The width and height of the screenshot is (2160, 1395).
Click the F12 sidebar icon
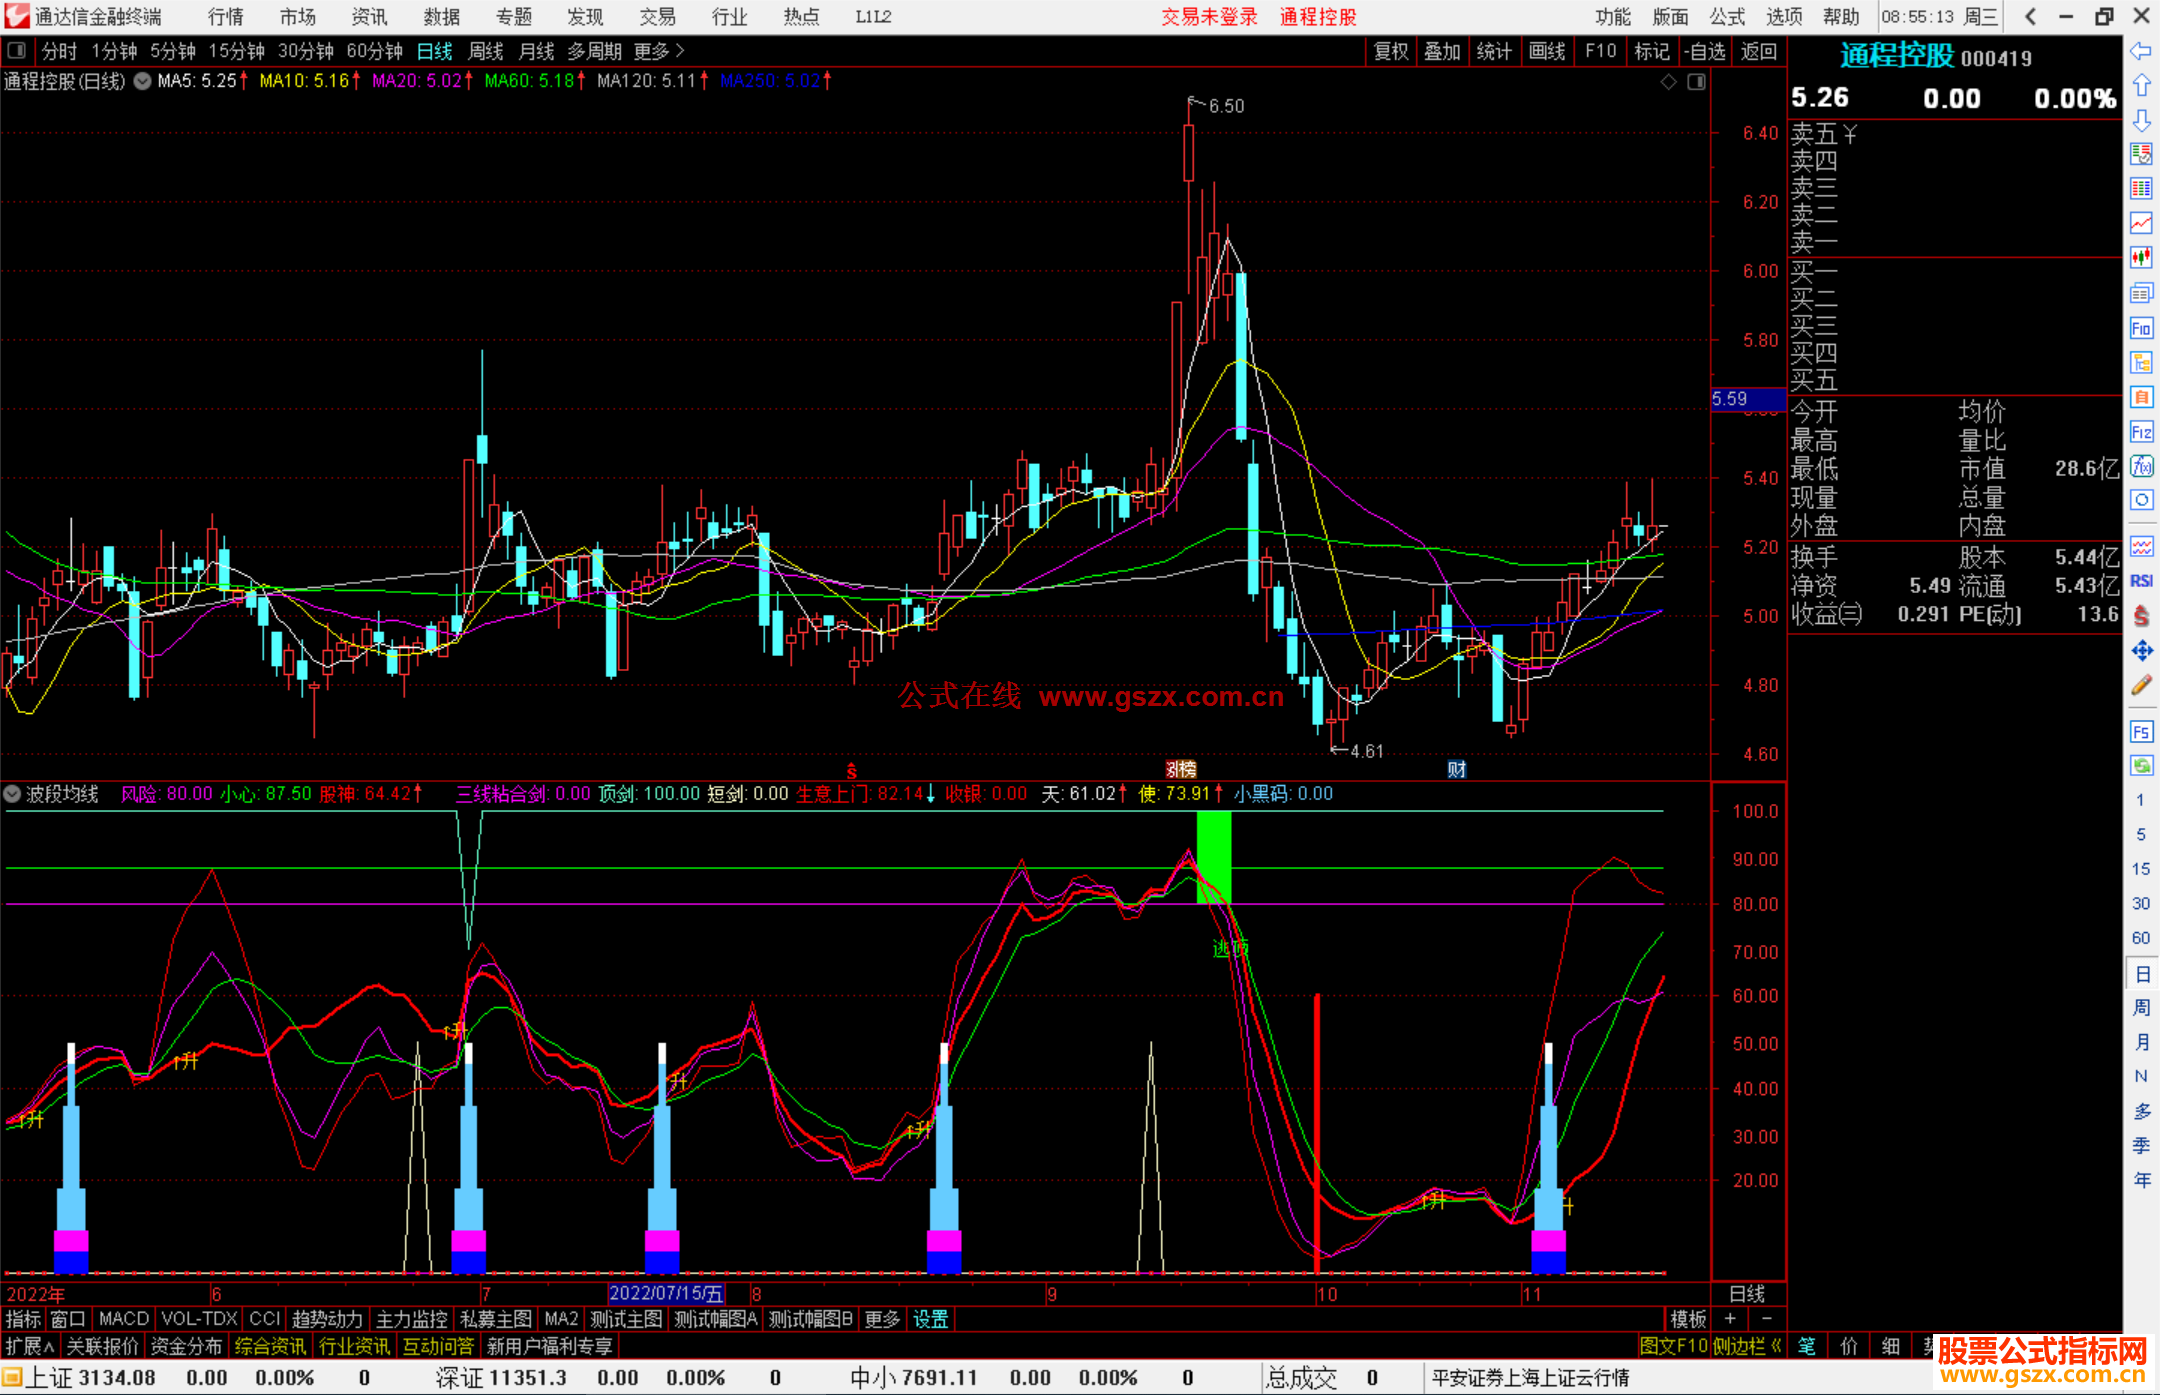tap(2141, 432)
